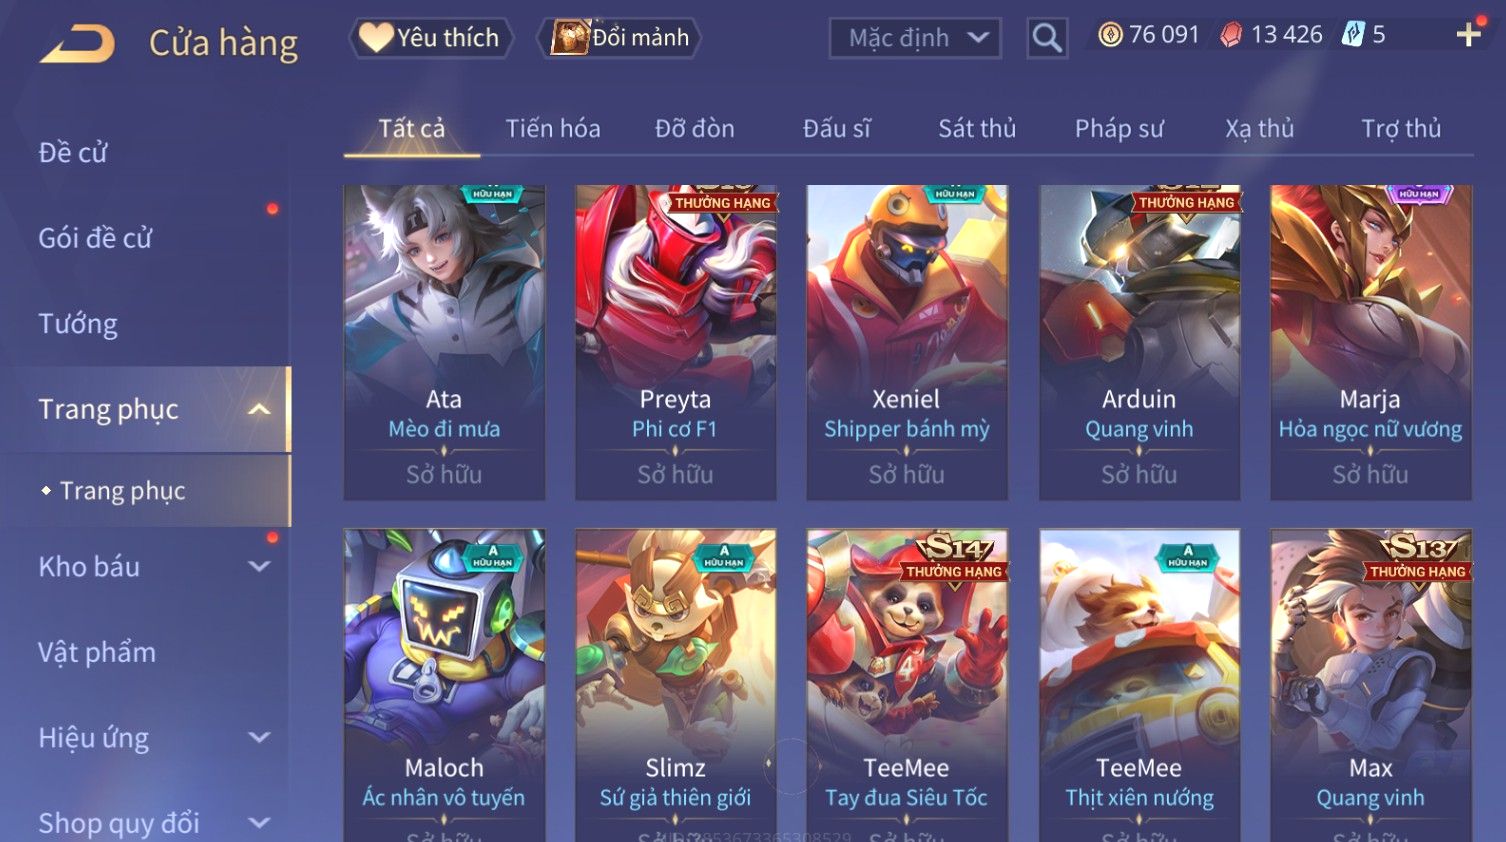This screenshot has height=842, width=1506.
Task: Open Yêu thích heart favorites
Action: [x=430, y=38]
